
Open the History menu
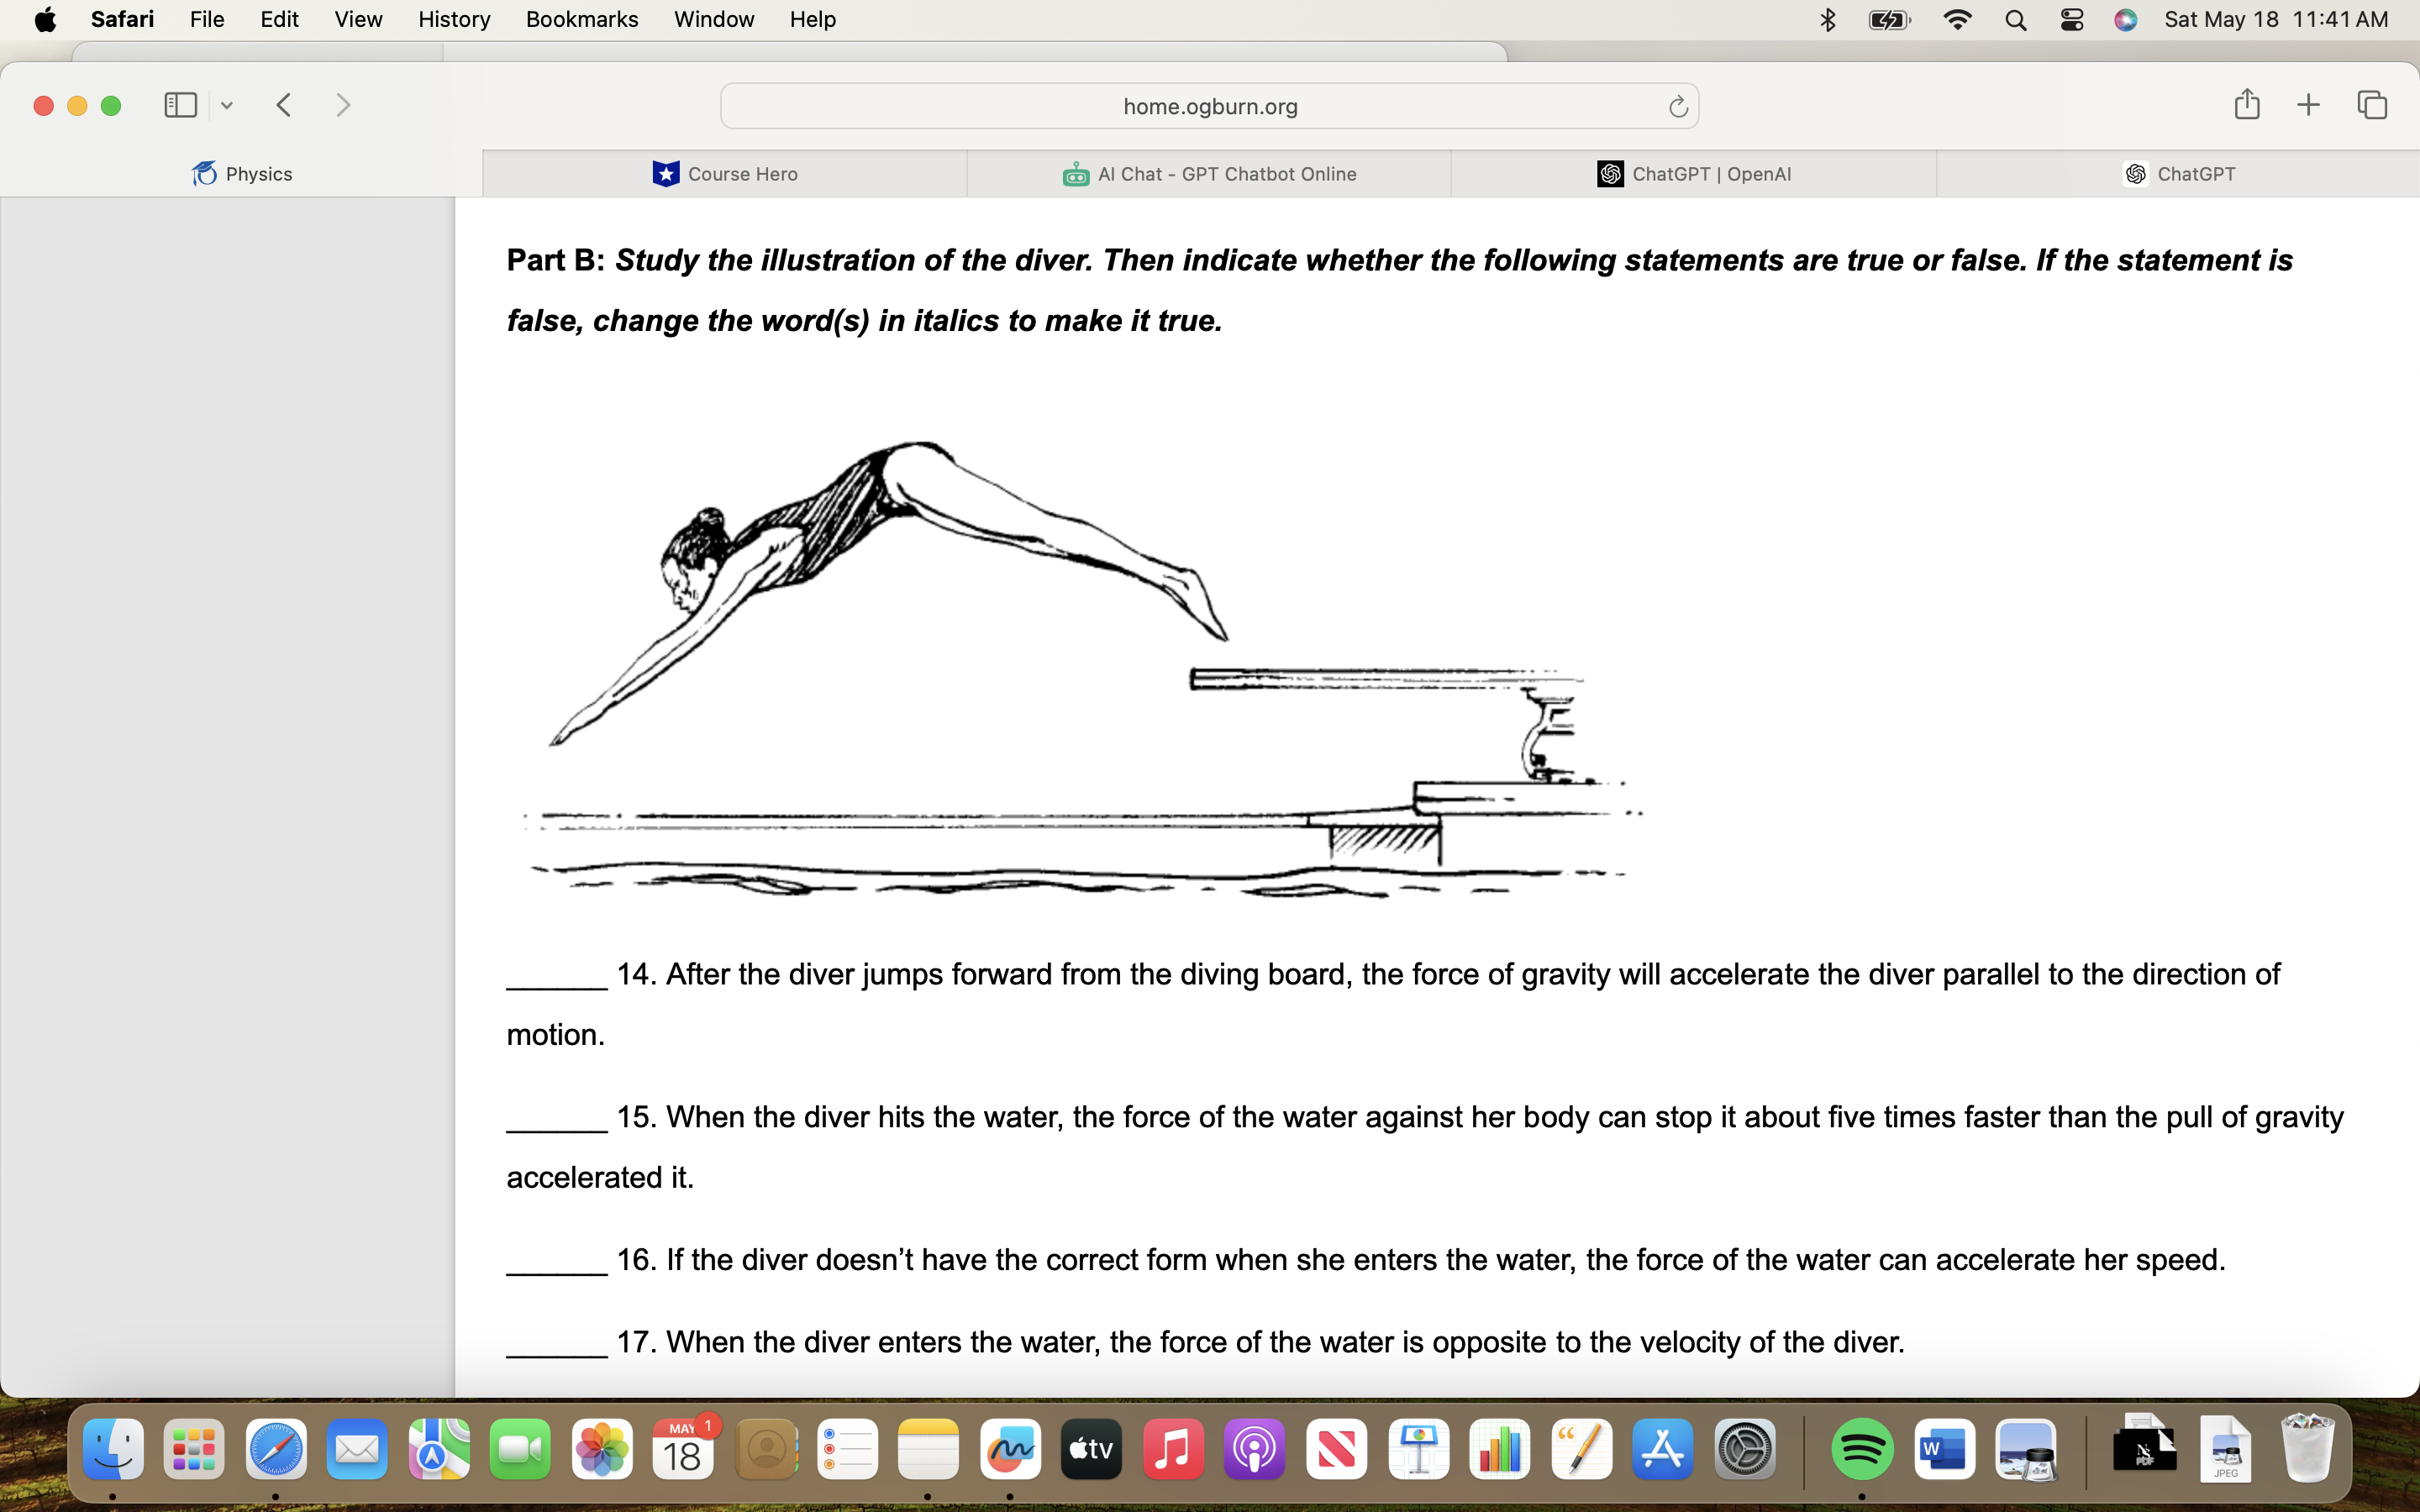(x=454, y=19)
